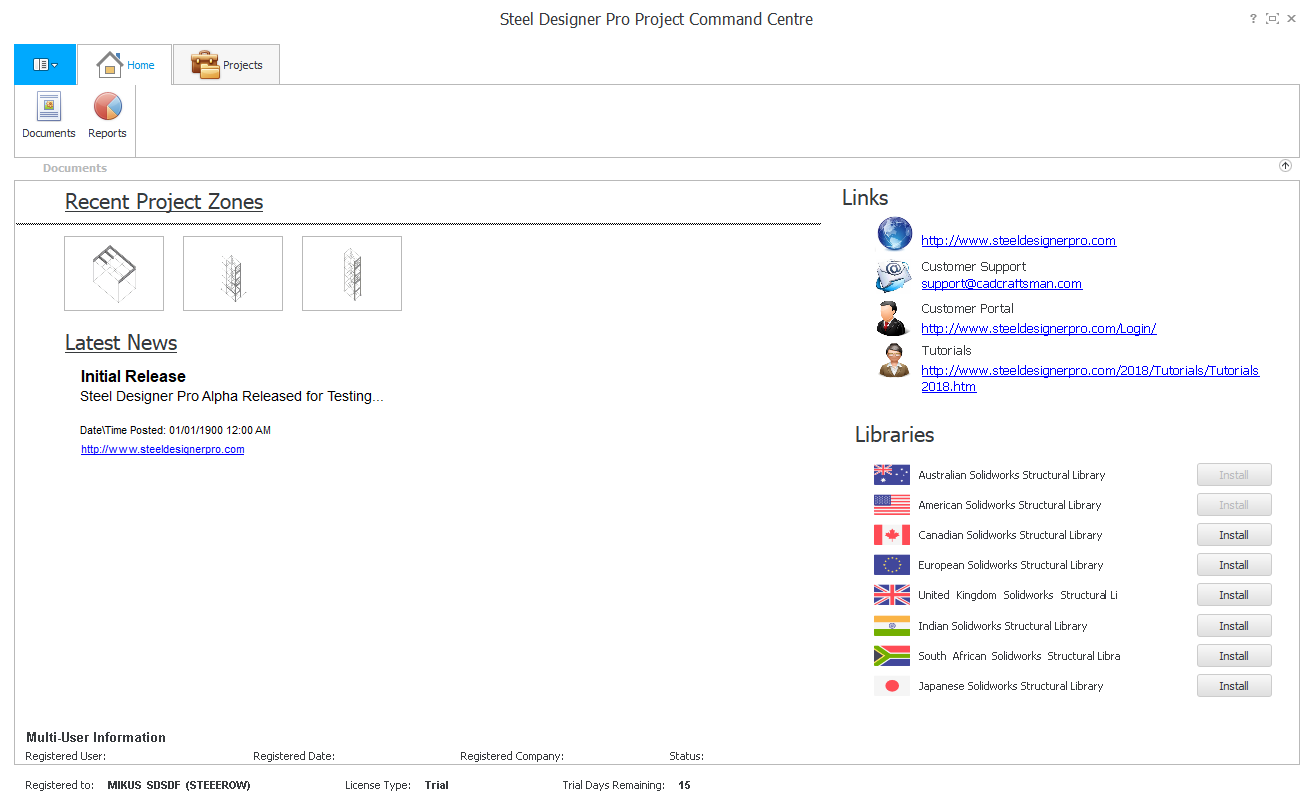This screenshot has width=1312, height=811.
Task: Click the Customer Portal person icon
Action: pos(892,318)
